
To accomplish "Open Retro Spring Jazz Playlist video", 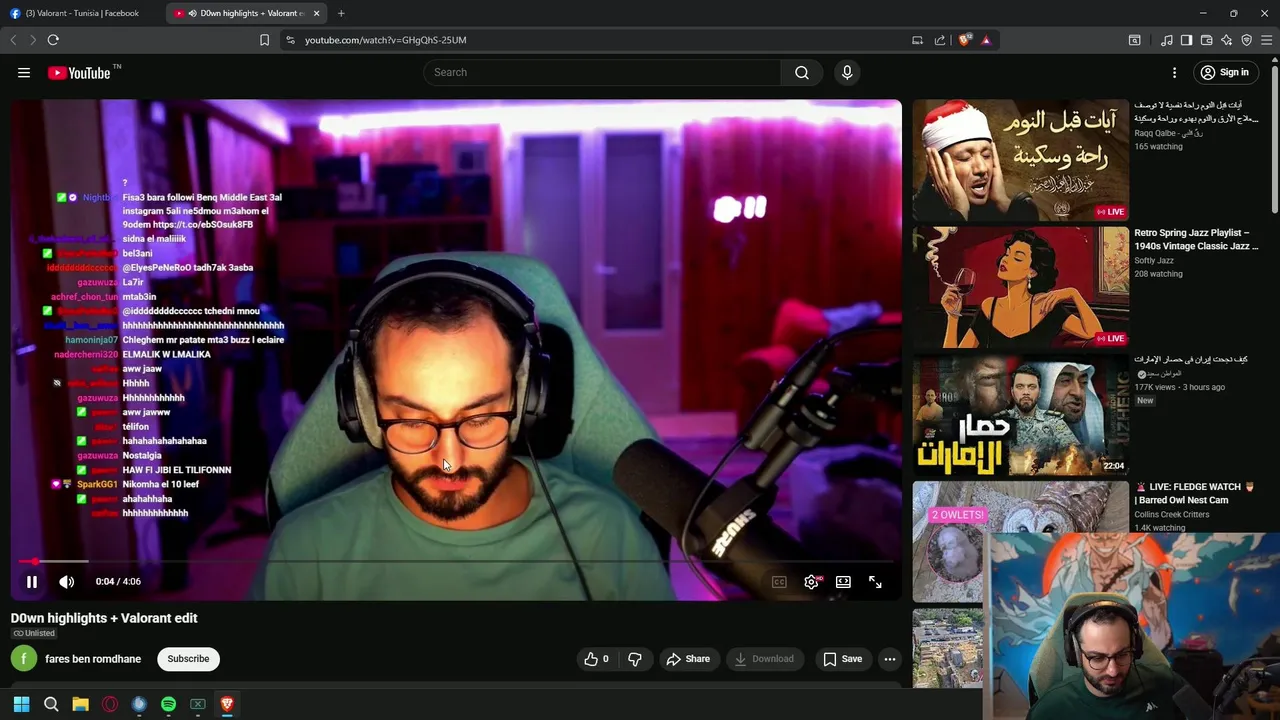I will pos(1196,239).
